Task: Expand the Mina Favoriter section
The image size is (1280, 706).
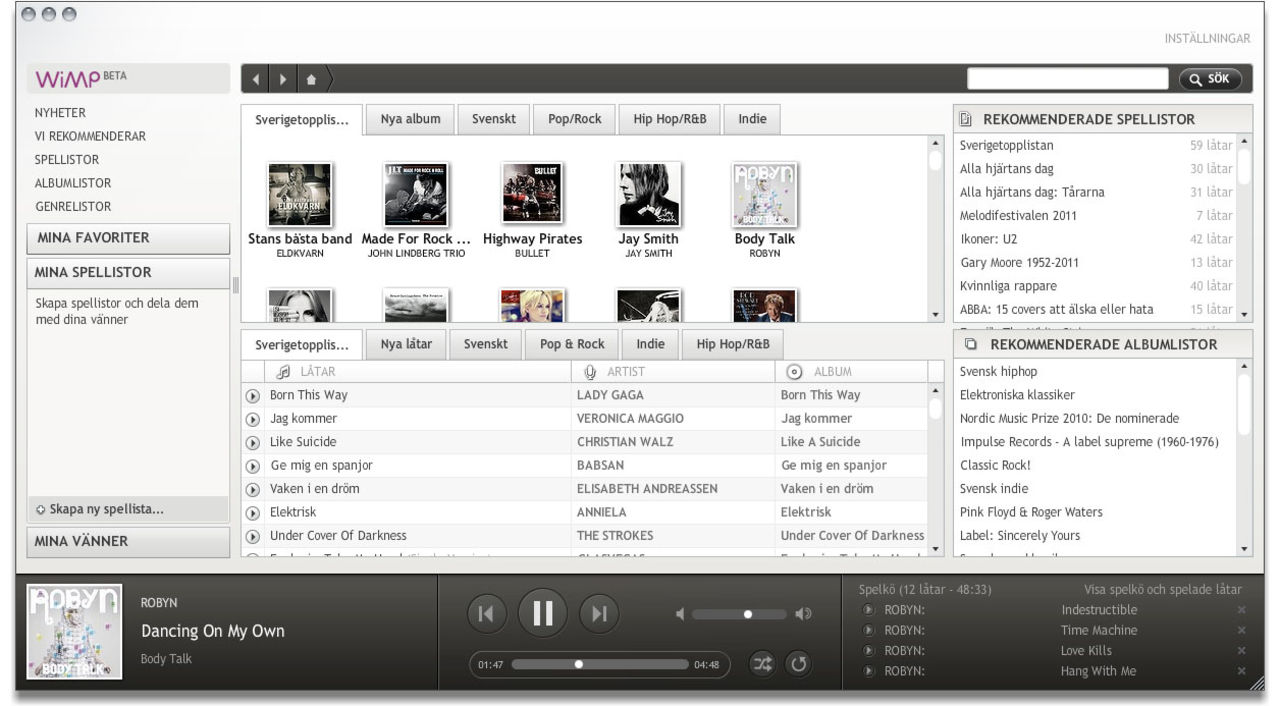Action: point(128,238)
